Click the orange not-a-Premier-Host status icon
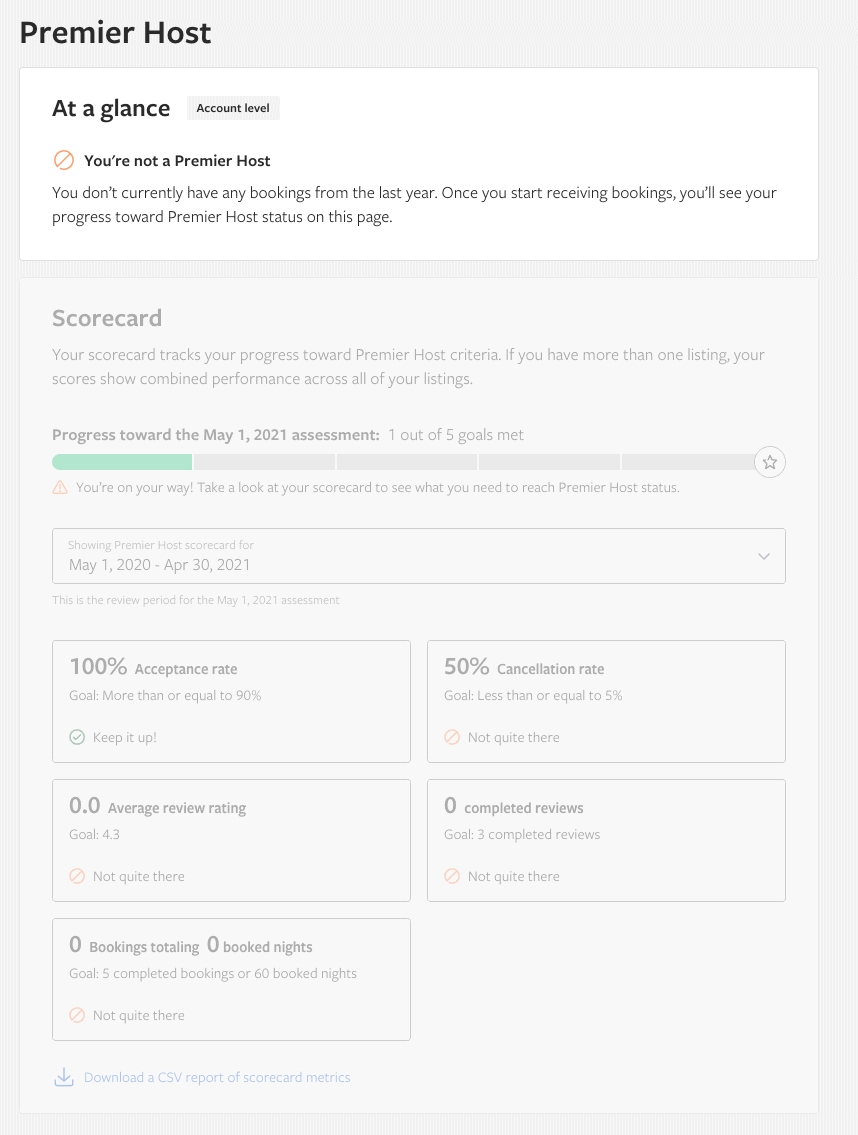Viewport: 858px width, 1135px height. pos(64,160)
